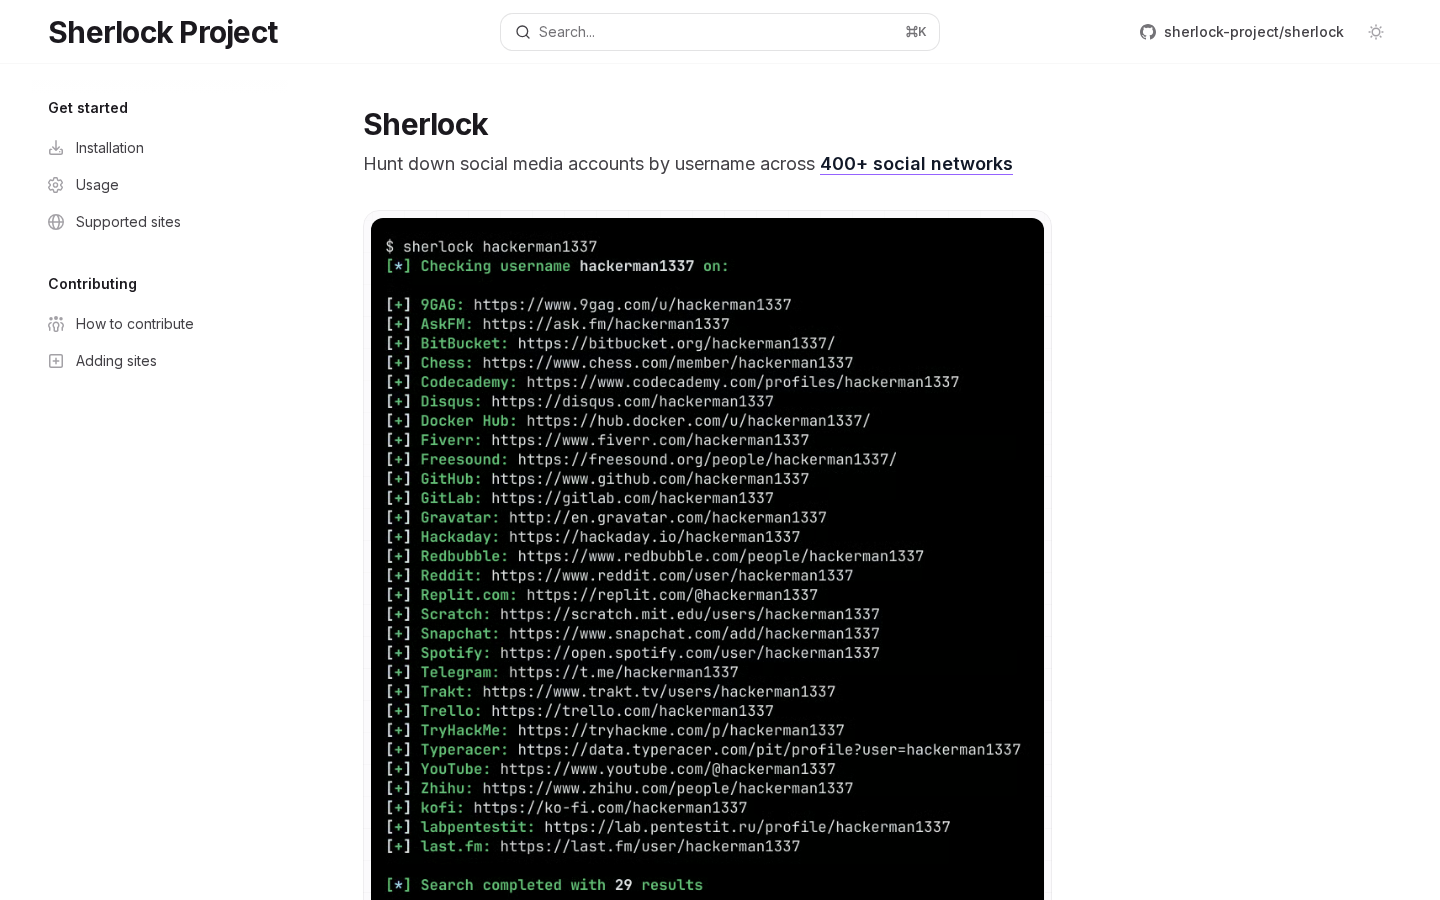Click the '$ sherlock hackerman1337' command line
This screenshot has height=900, width=1440.
click(491, 247)
